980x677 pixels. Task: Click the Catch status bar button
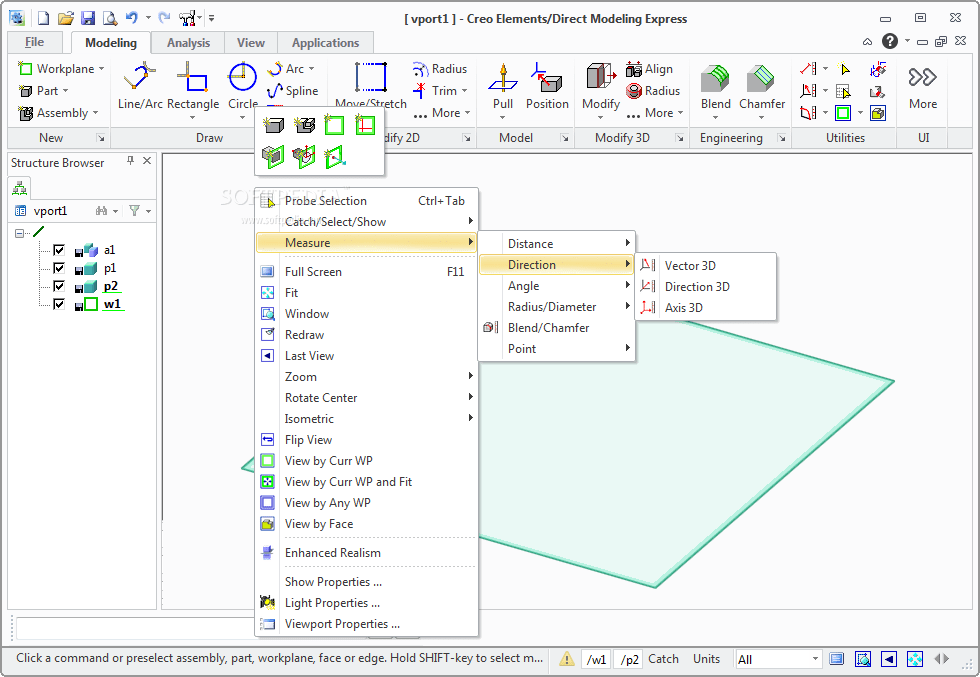click(x=663, y=659)
